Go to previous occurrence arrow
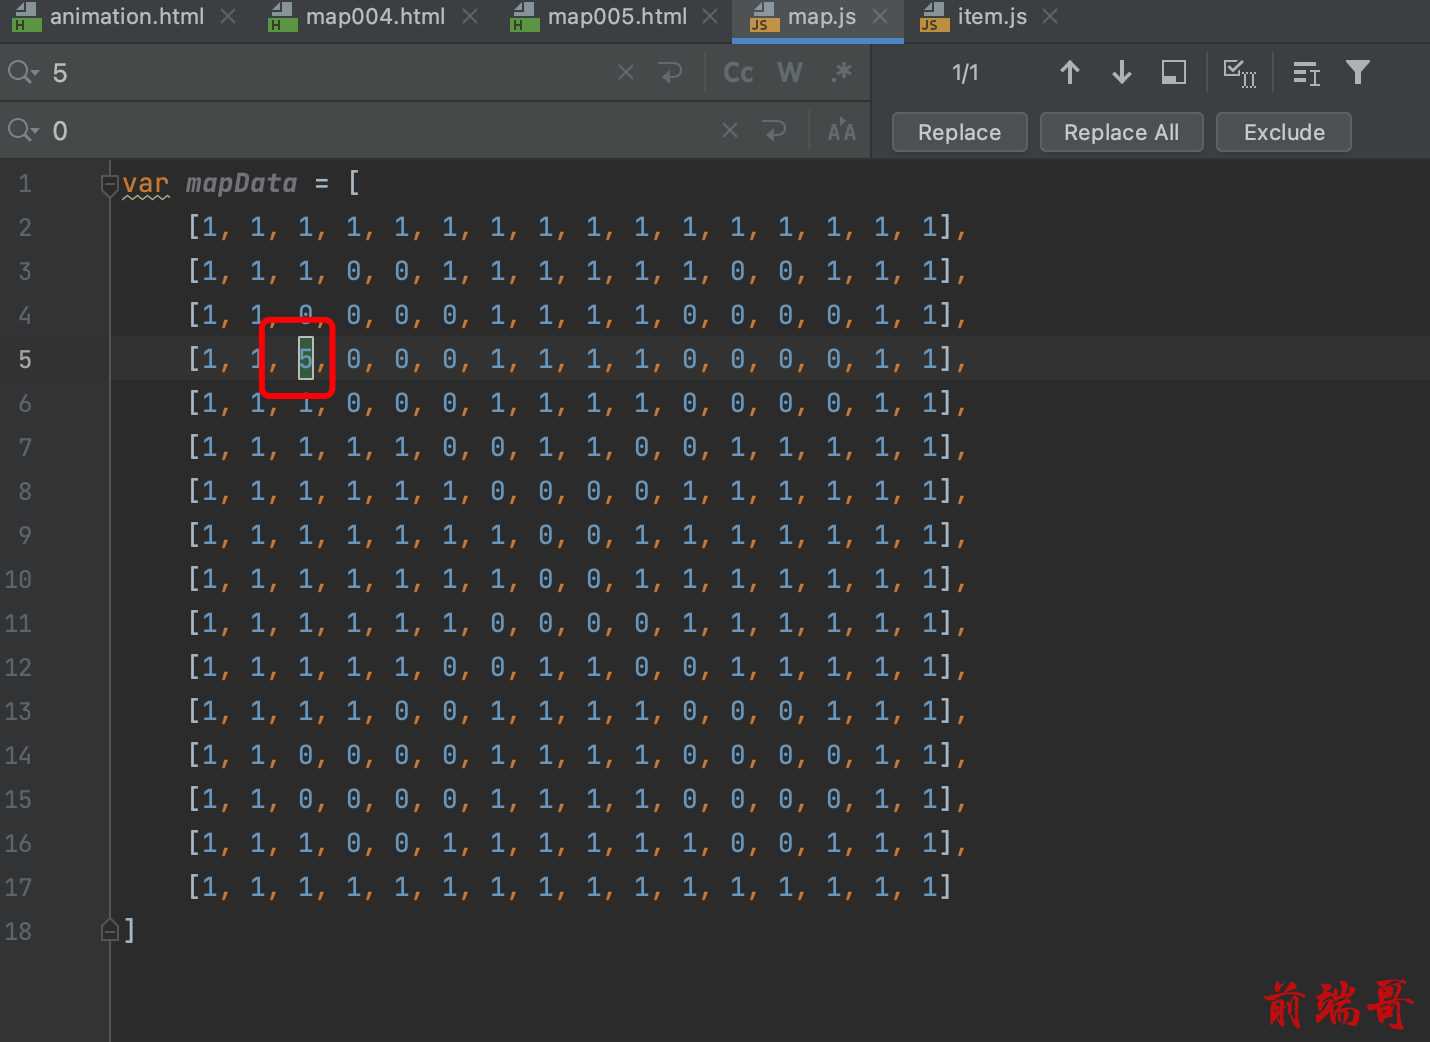The width and height of the screenshot is (1430, 1042). click(x=1069, y=72)
